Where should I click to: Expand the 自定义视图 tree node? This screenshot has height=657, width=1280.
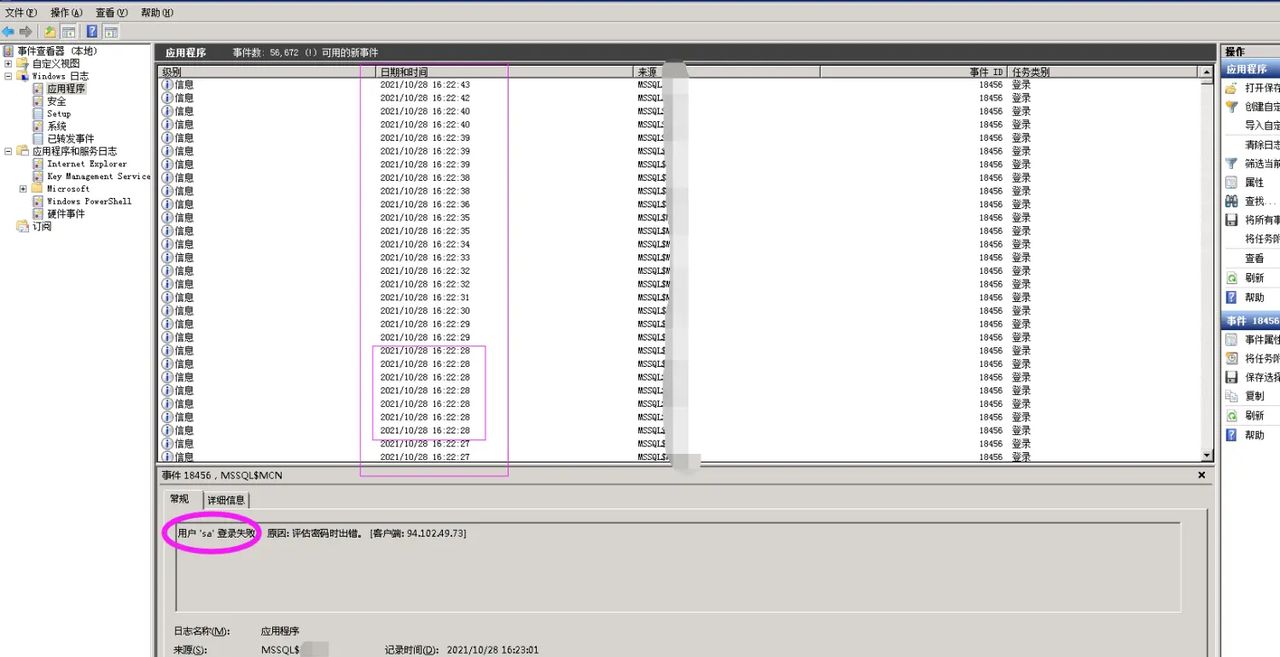tap(9, 64)
